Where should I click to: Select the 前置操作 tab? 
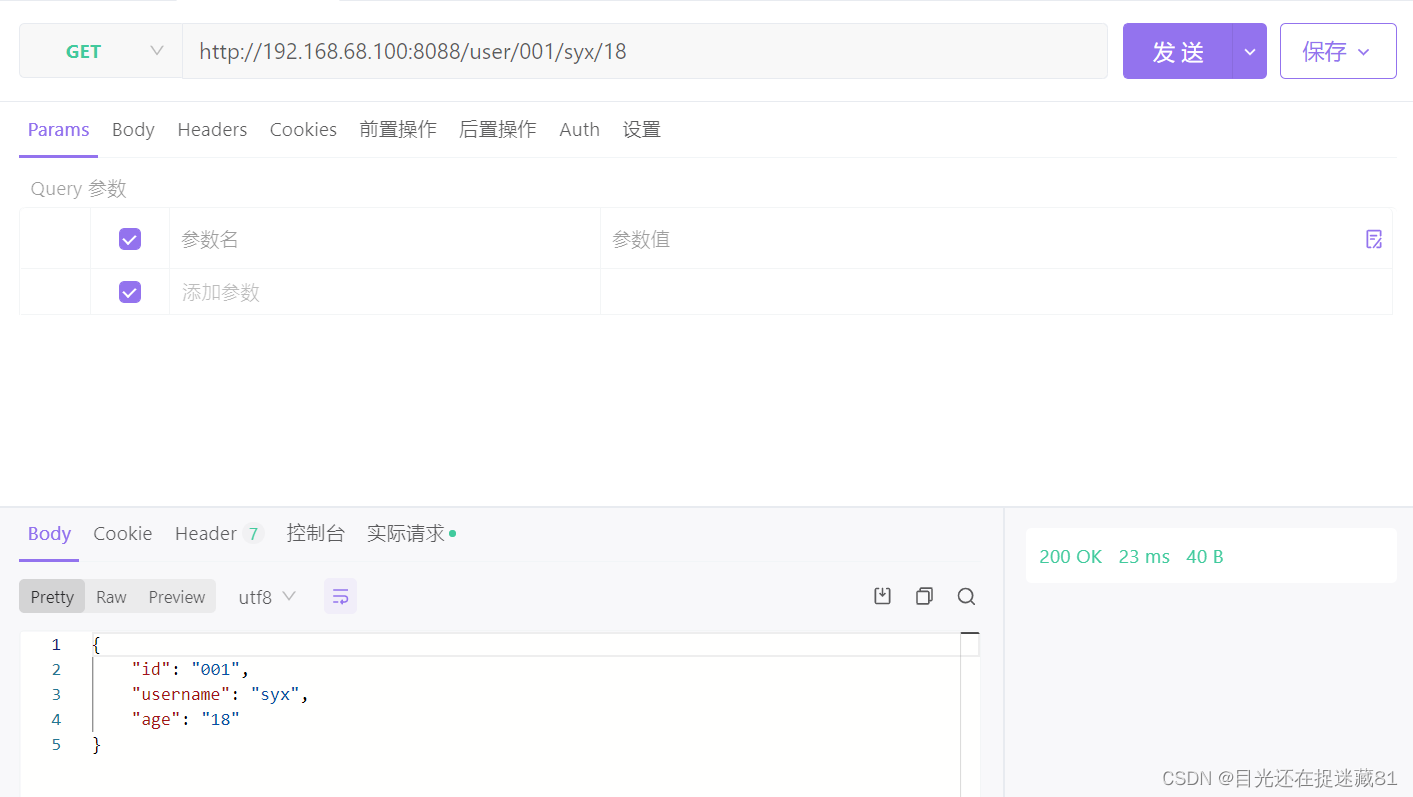[398, 130]
